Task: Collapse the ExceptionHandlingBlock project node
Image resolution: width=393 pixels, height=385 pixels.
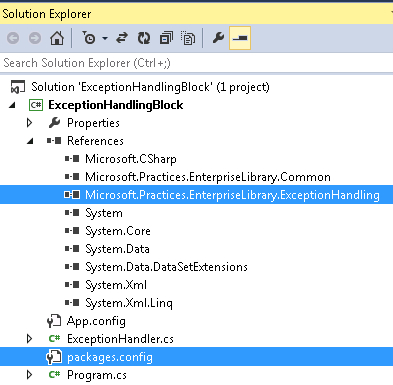Action: (12, 105)
